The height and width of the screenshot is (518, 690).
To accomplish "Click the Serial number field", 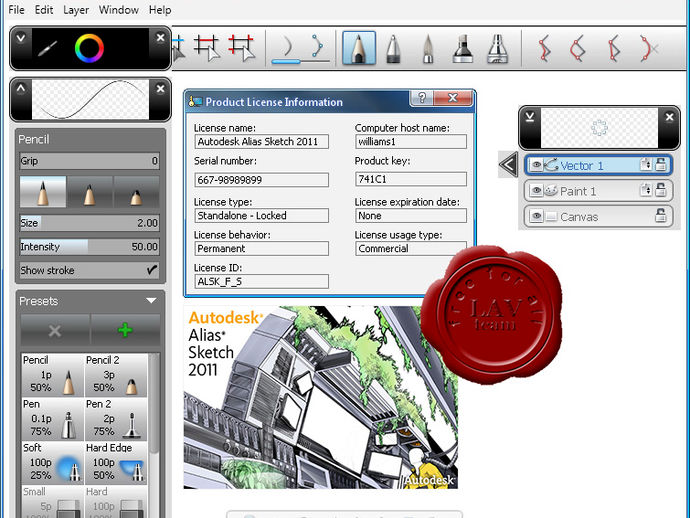I will point(261,180).
